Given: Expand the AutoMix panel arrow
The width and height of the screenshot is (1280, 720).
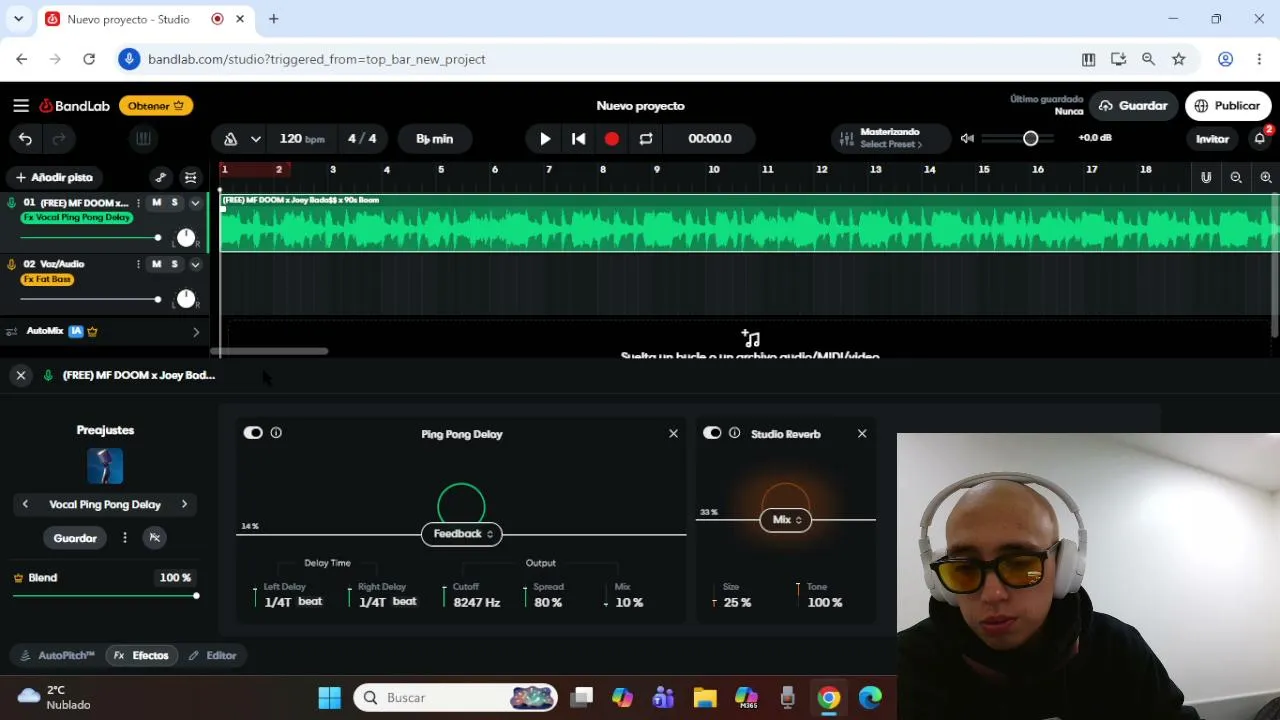Looking at the screenshot, I should tap(195, 331).
